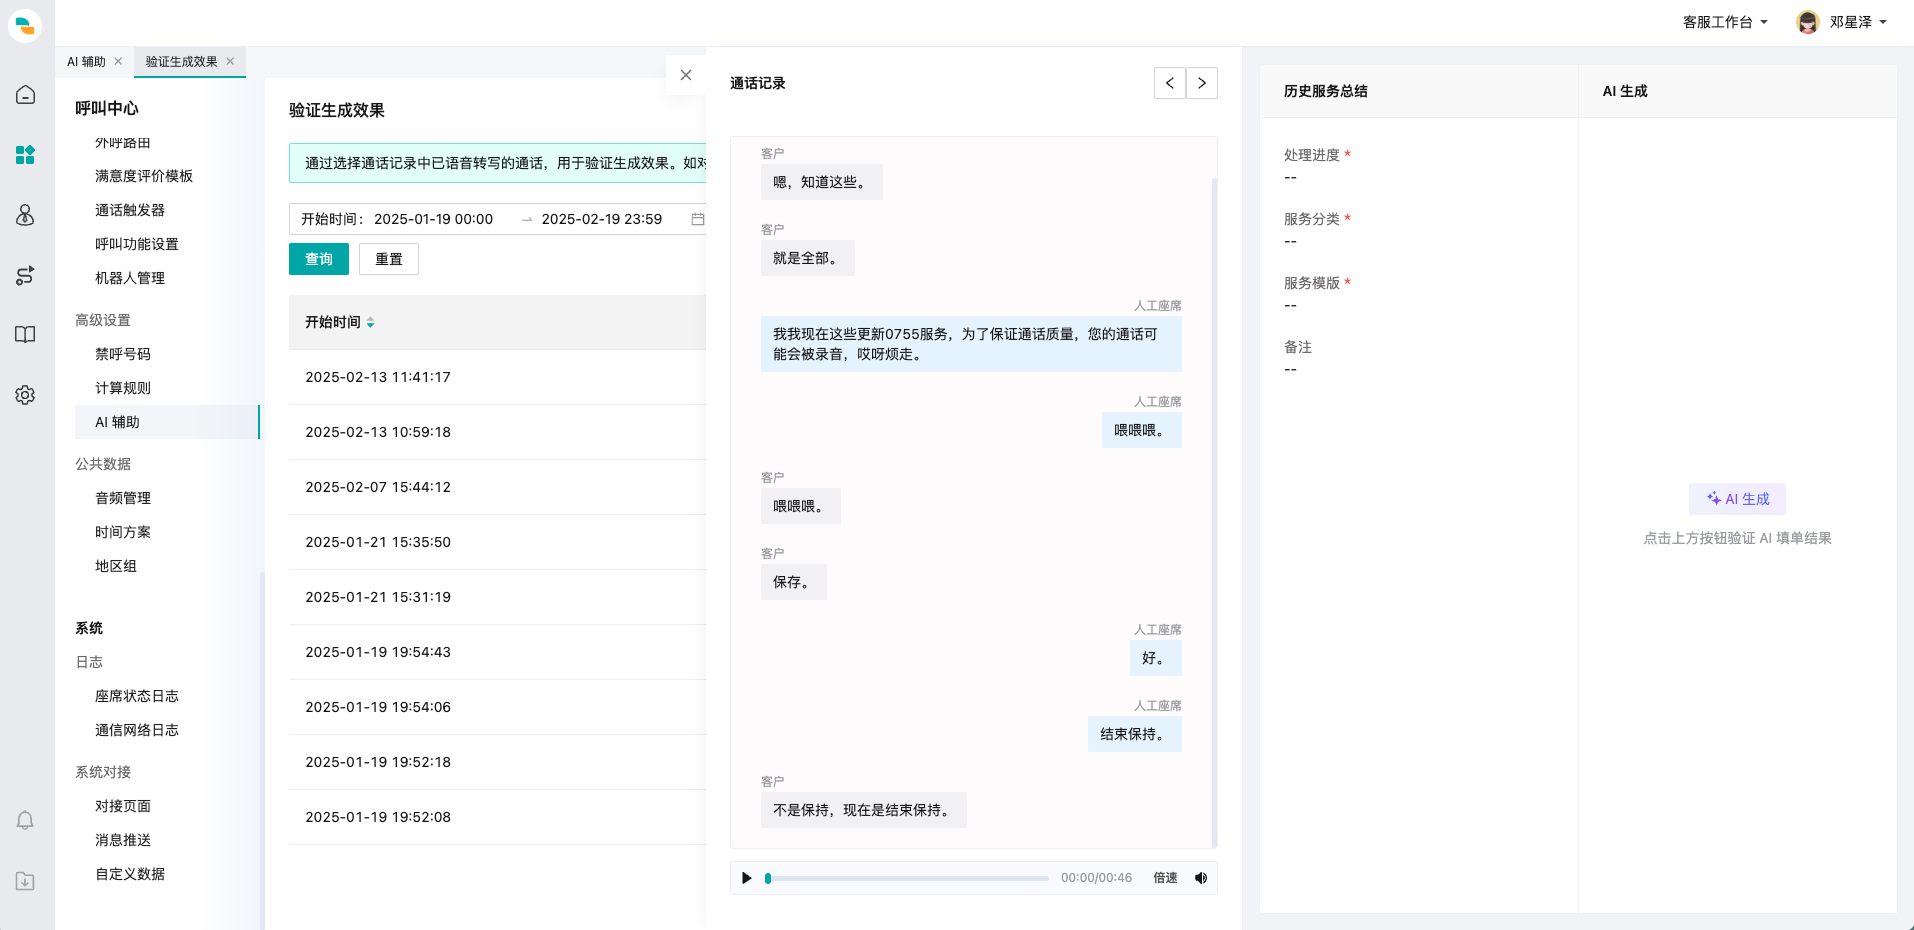The height and width of the screenshot is (930, 1914).
Task: Click the 重置 reset button
Action: click(389, 259)
